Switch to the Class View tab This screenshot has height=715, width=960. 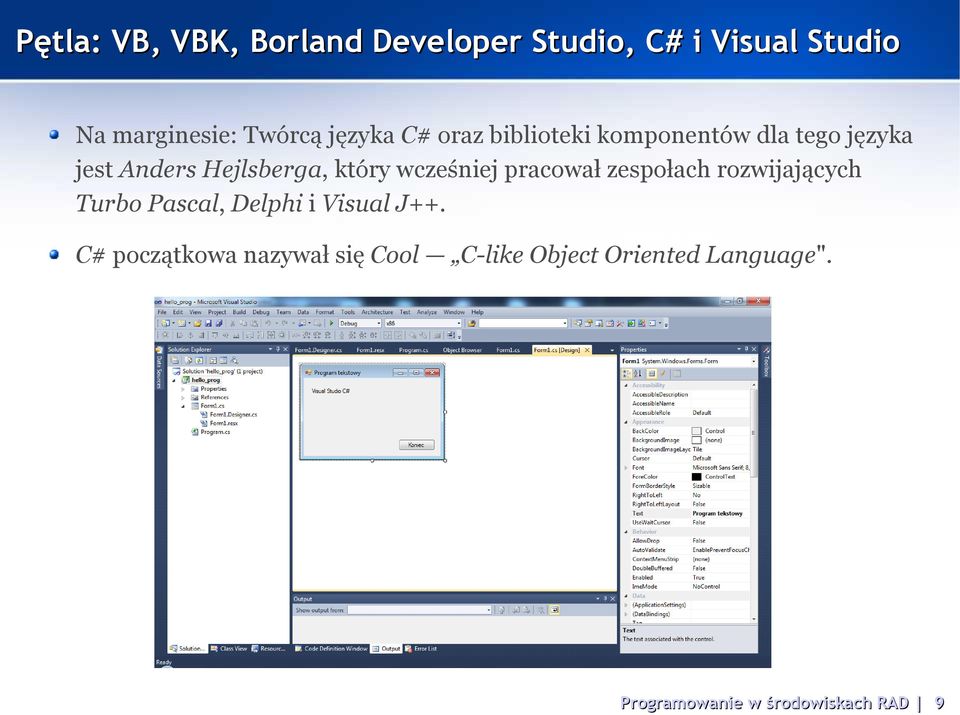(x=229, y=648)
